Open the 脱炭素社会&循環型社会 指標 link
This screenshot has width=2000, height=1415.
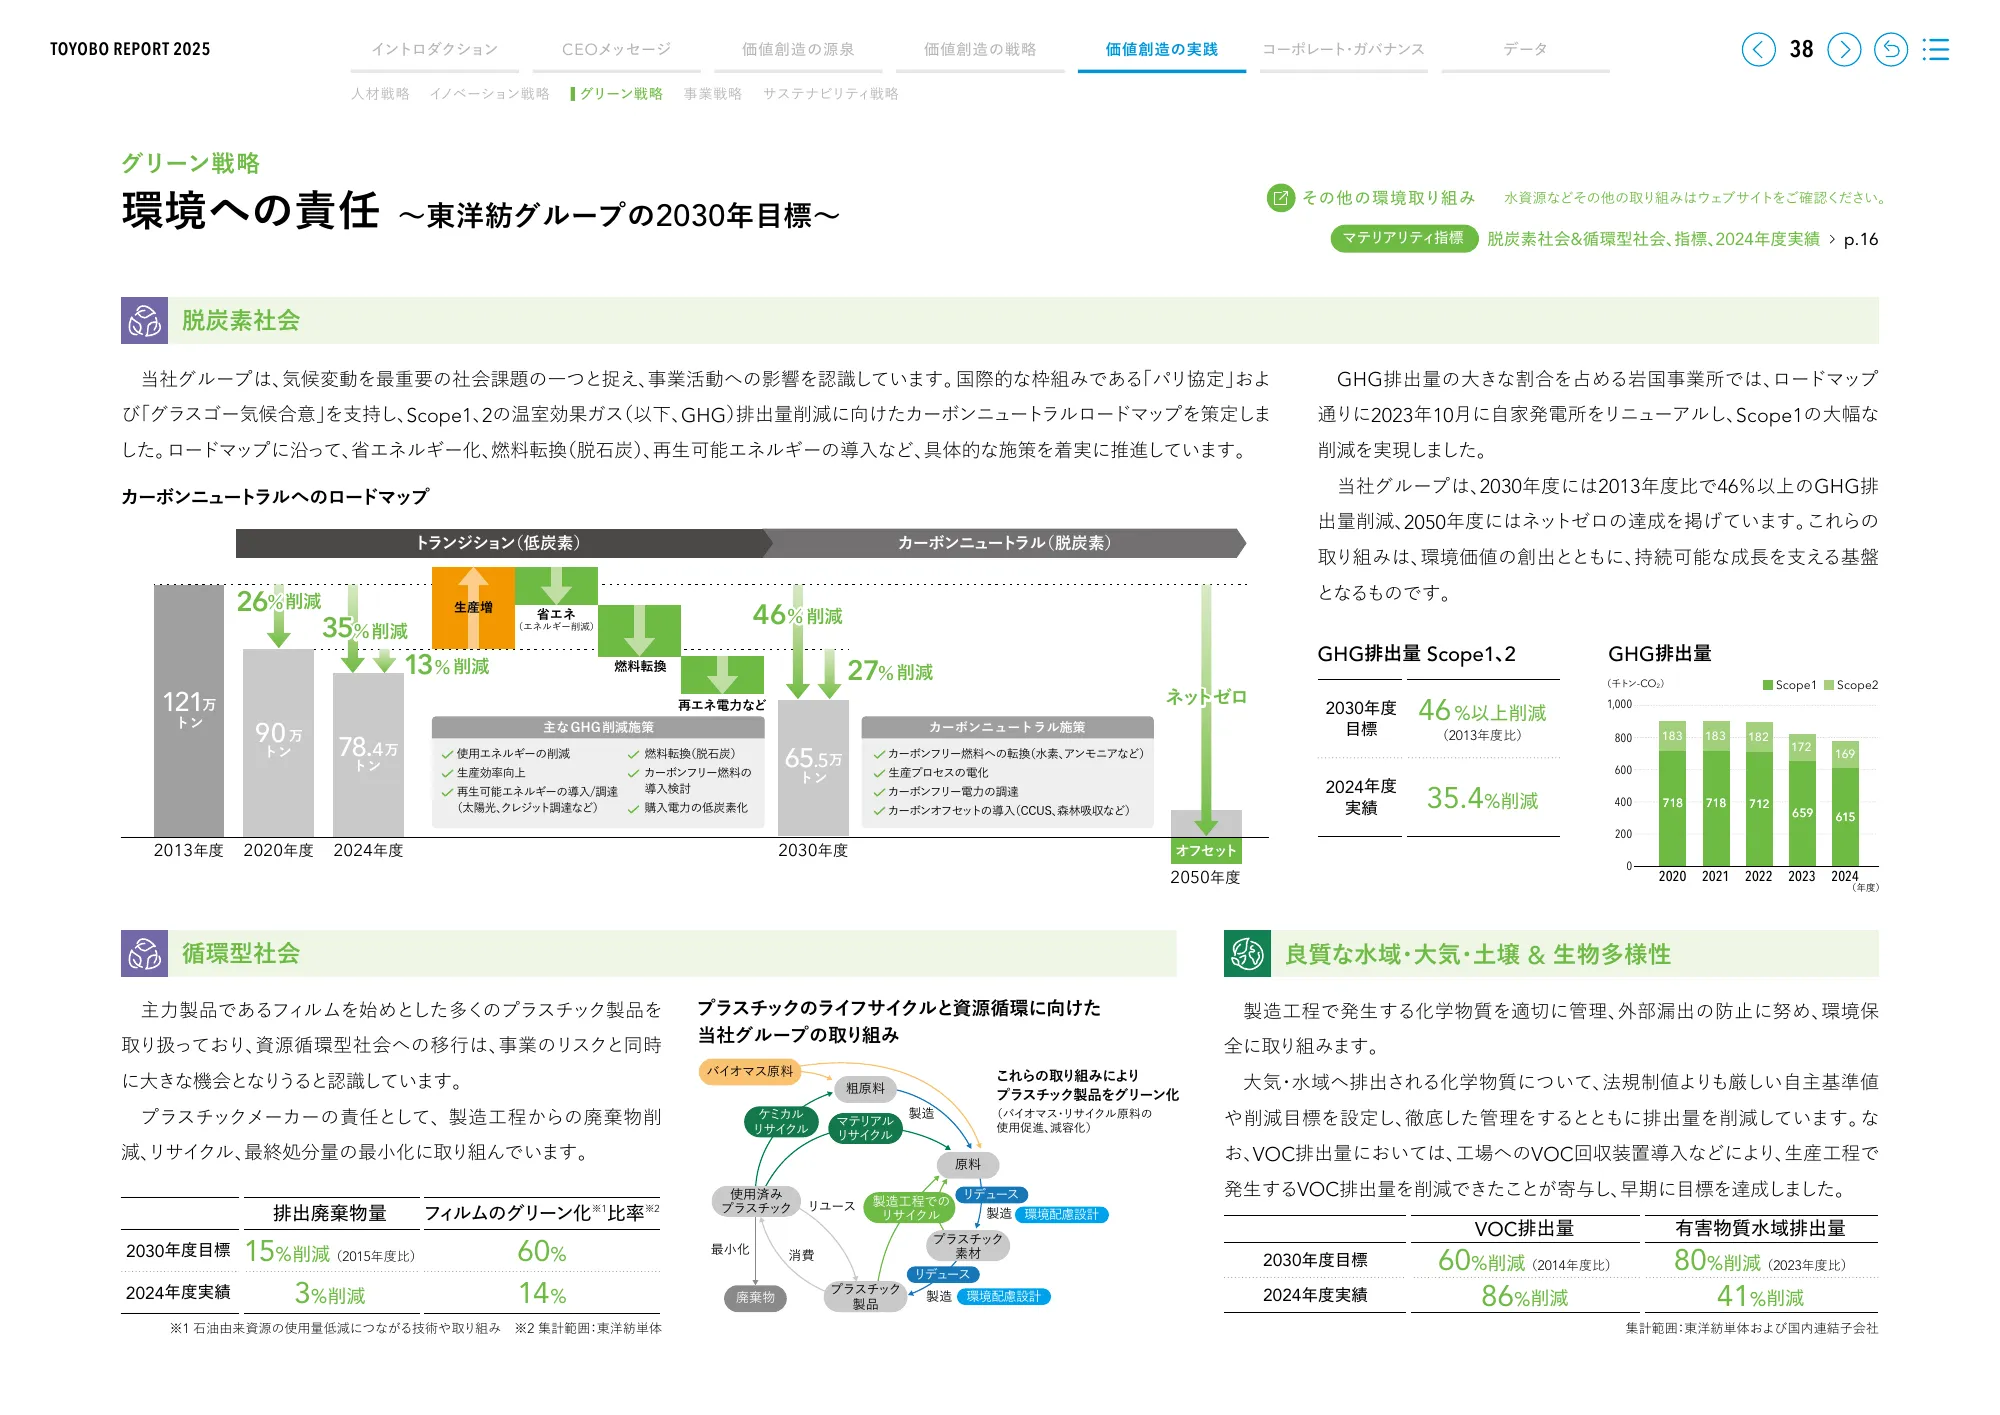coord(1656,240)
